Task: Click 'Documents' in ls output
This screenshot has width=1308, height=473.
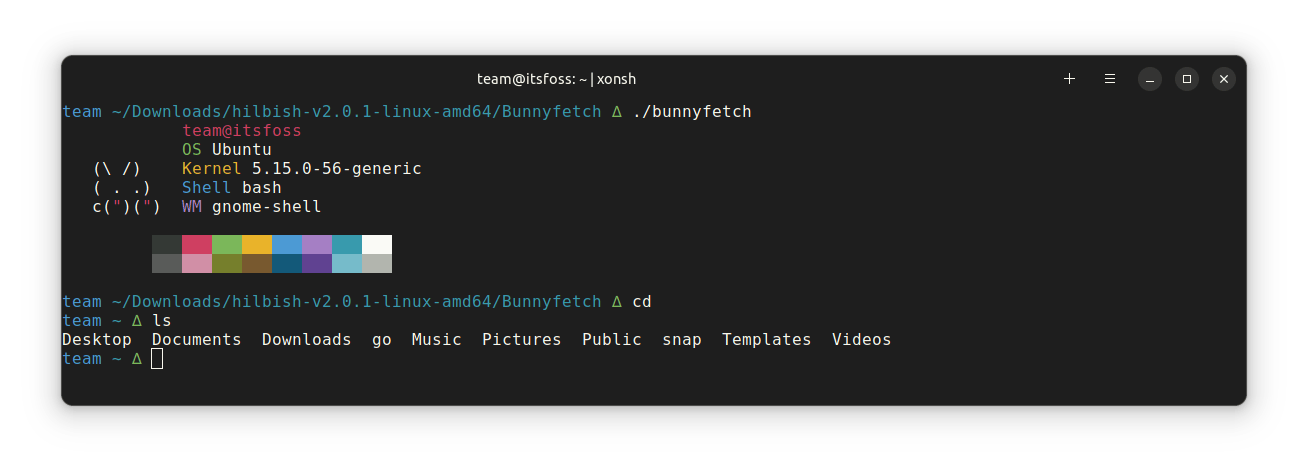Action: [197, 339]
